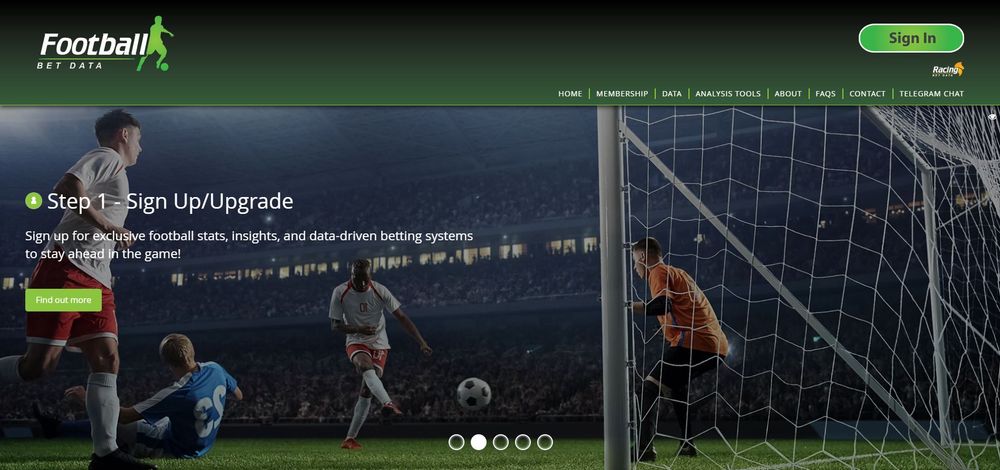This screenshot has width=1000, height=470.
Task: Open the Membership menu item
Action: click(x=622, y=94)
